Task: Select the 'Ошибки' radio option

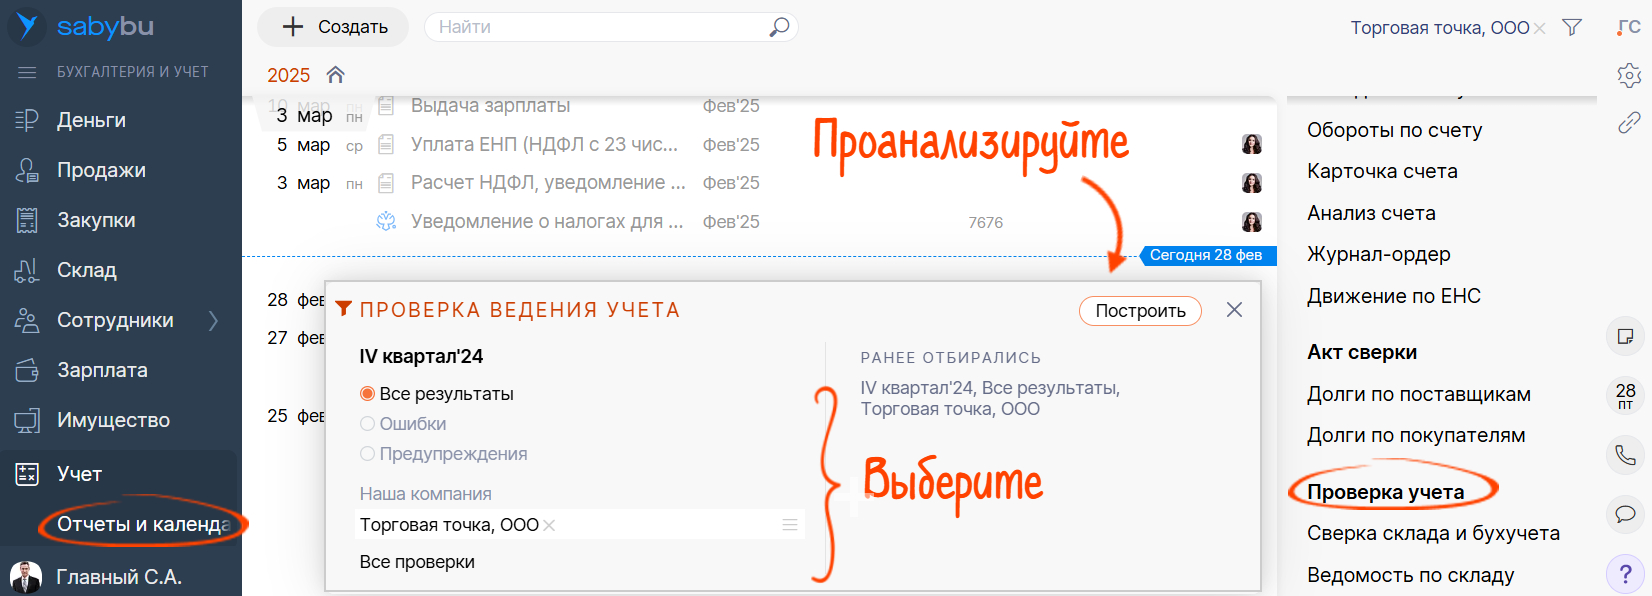Action: click(x=368, y=424)
